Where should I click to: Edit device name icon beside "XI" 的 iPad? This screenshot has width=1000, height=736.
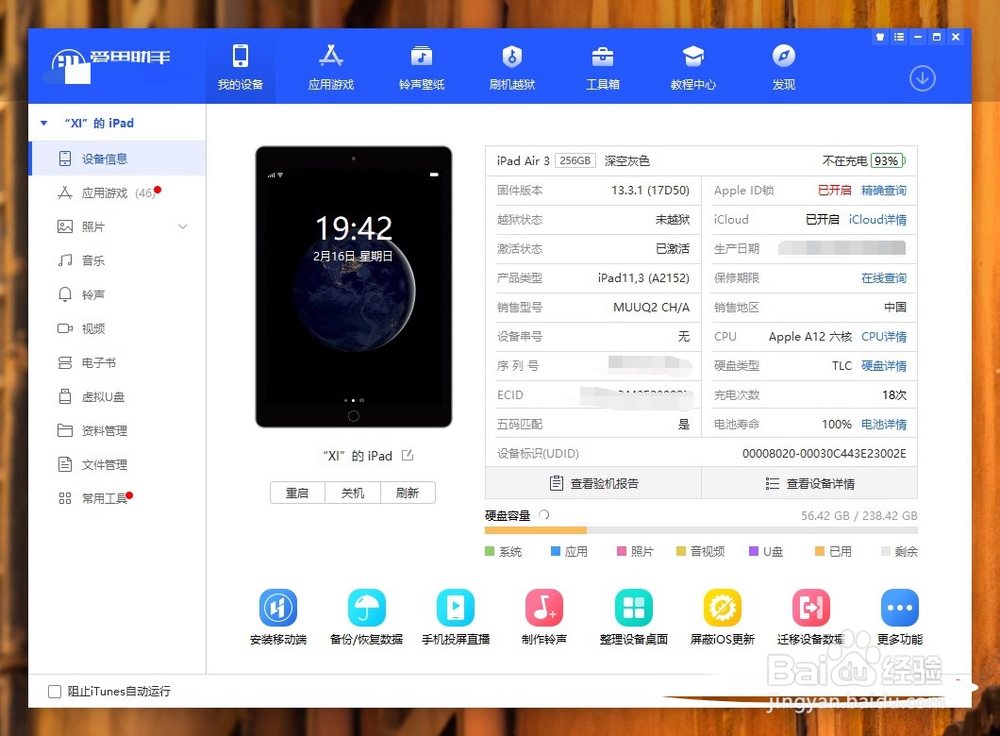[x=408, y=455]
